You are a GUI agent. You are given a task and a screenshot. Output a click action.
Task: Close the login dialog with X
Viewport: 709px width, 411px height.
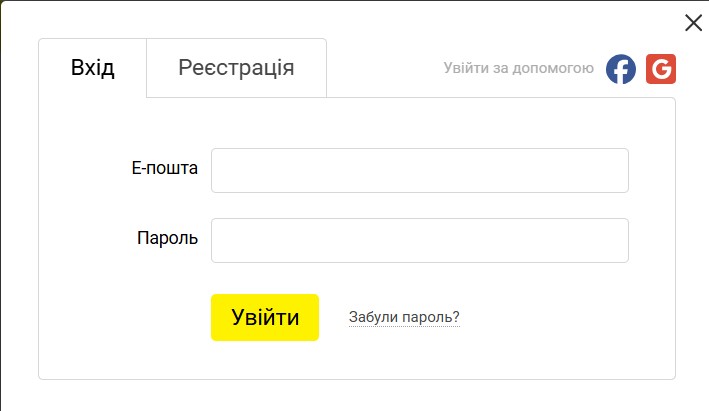(x=693, y=23)
